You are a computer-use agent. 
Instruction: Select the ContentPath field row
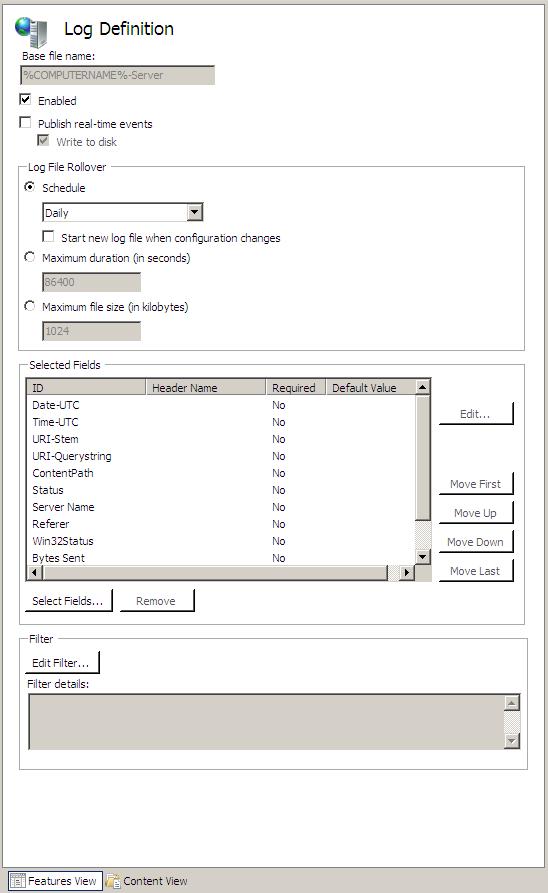(221, 473)
